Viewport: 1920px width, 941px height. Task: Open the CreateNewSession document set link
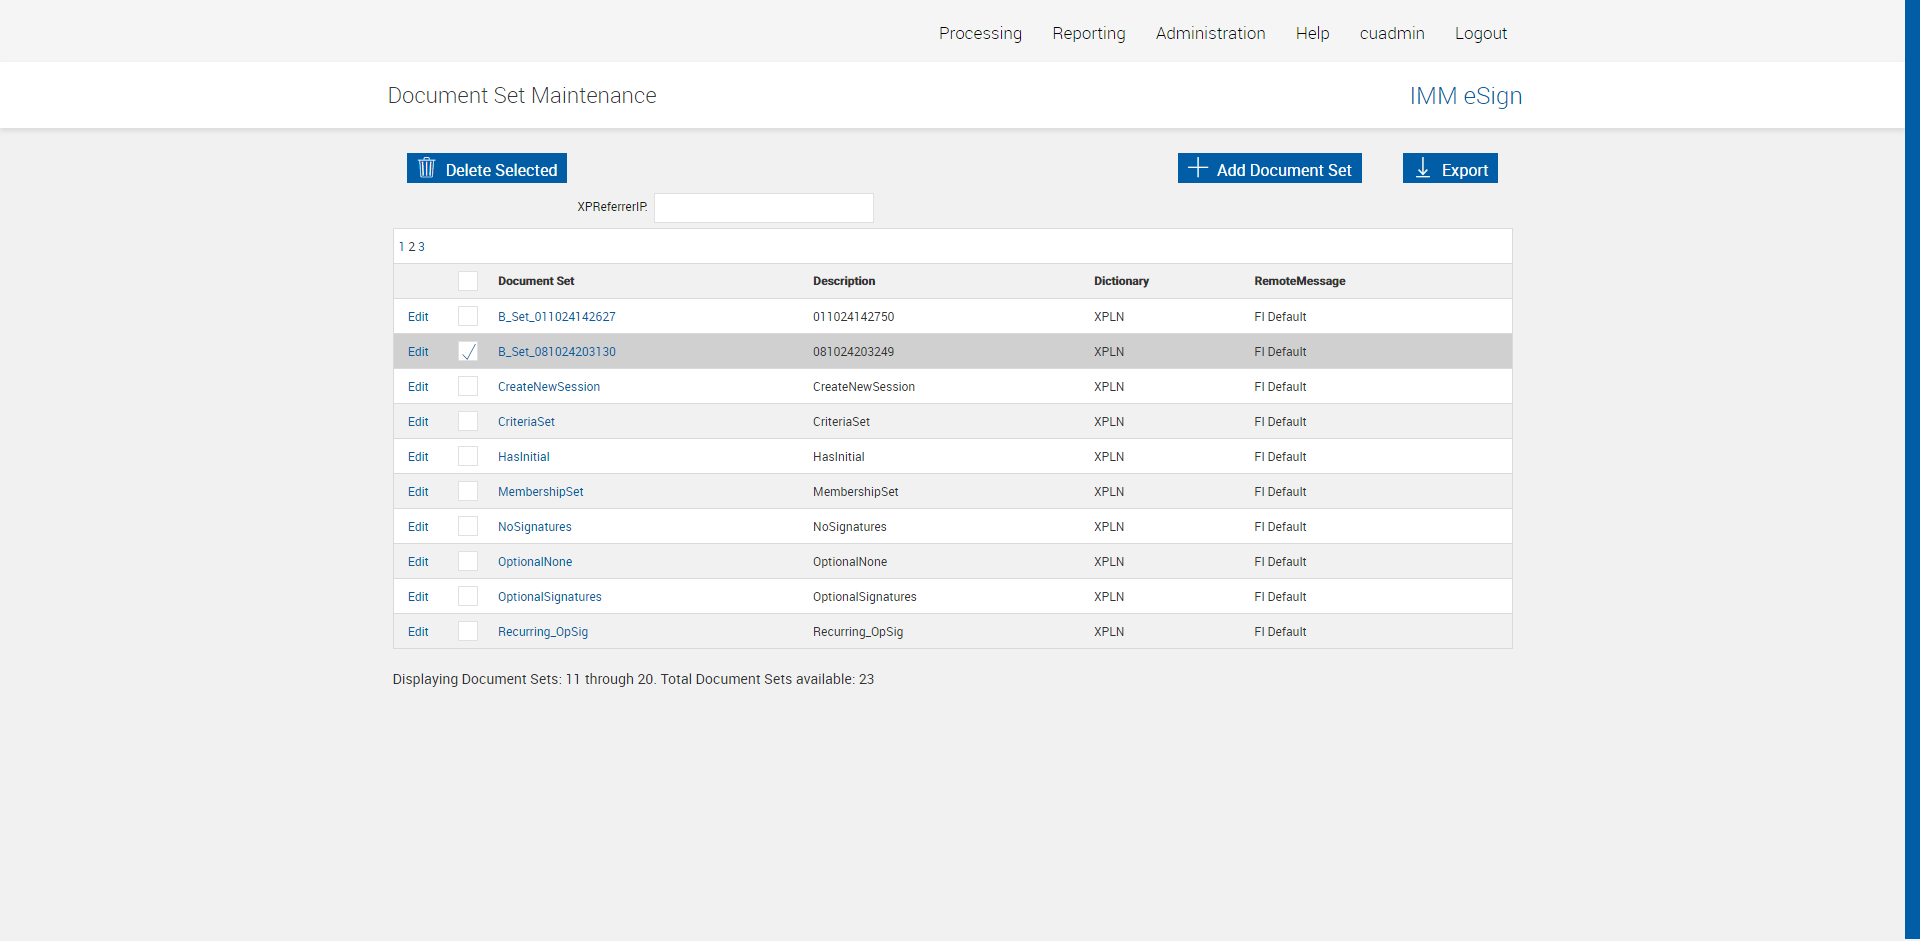coord(549,387)
